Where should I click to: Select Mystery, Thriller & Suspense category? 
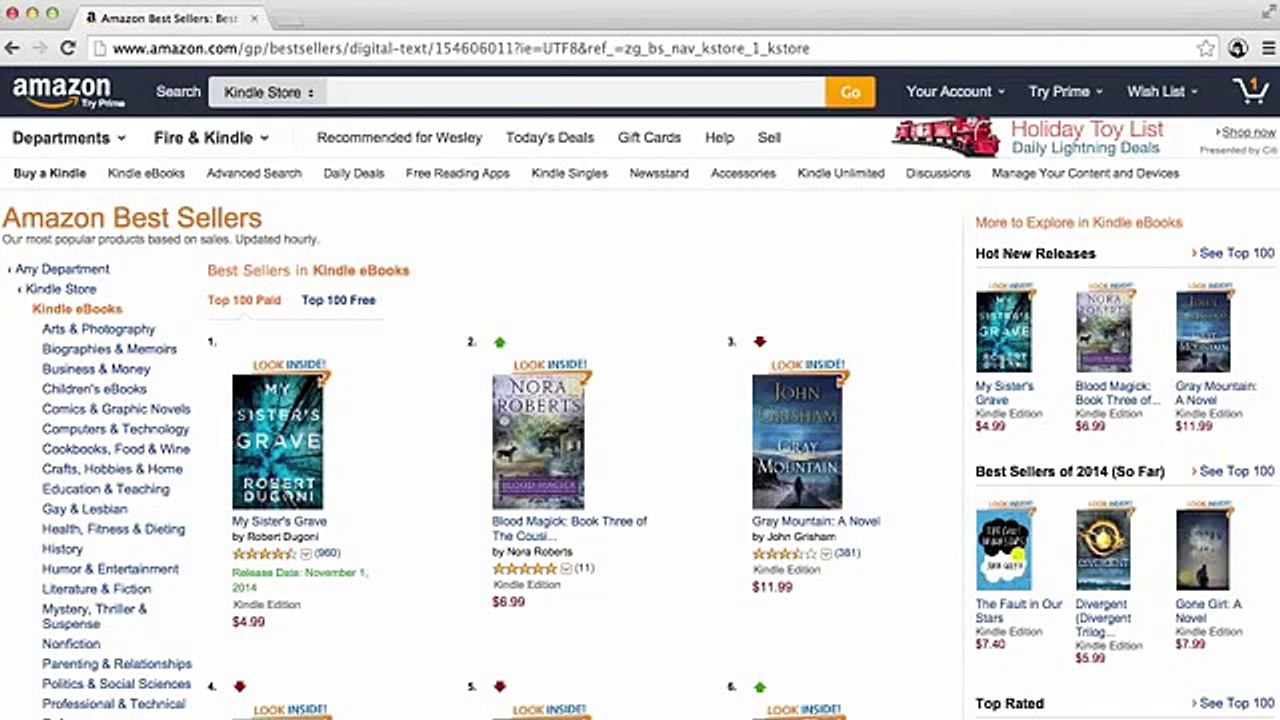click(94, 616)
